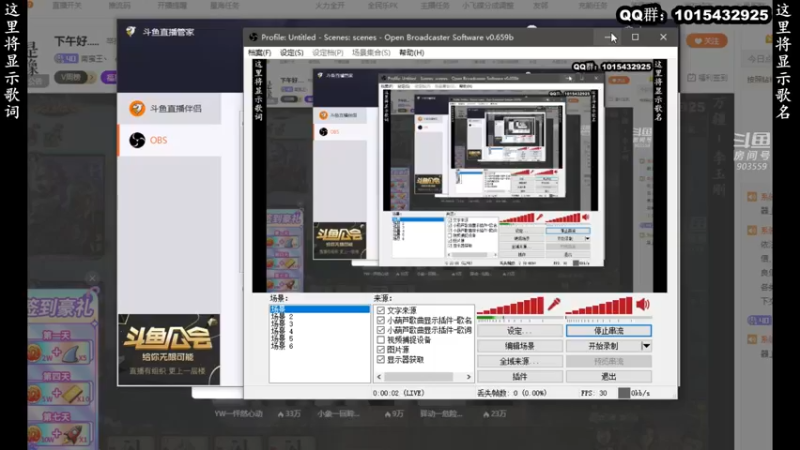Click the sources list right scroll arrow
Screen dimensions: 800x450
(x=468, y=377)
